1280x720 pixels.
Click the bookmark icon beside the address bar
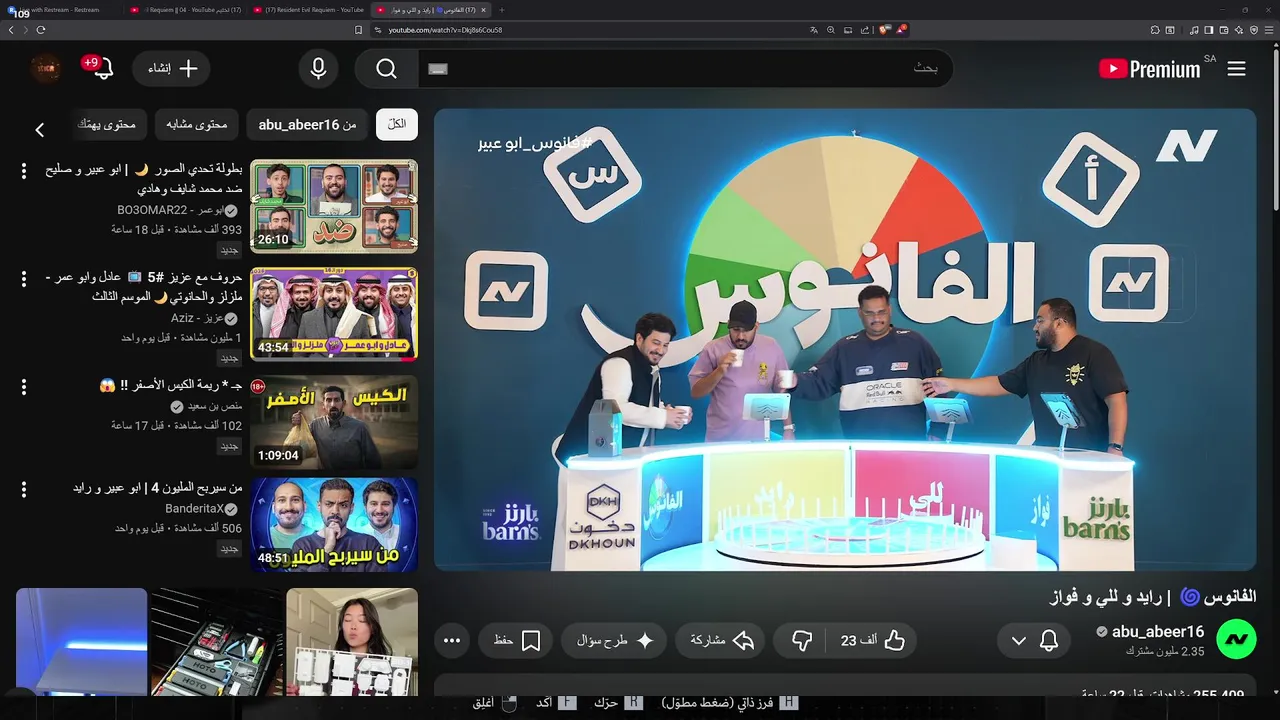[359, 30]
